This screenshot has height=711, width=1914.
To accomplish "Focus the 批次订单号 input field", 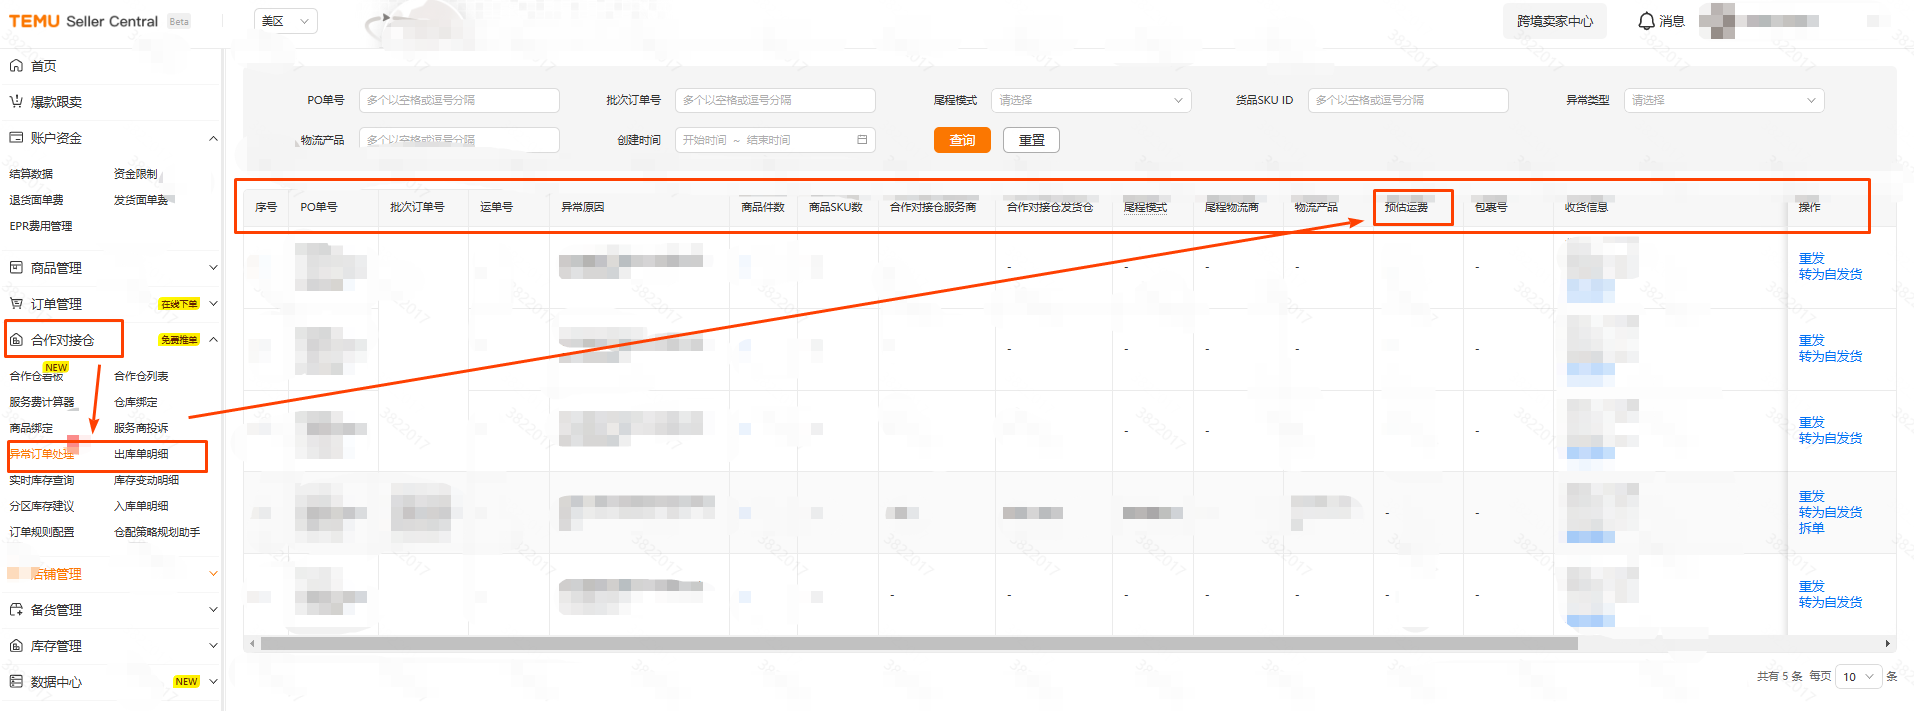I will click(x=775, y=100).
